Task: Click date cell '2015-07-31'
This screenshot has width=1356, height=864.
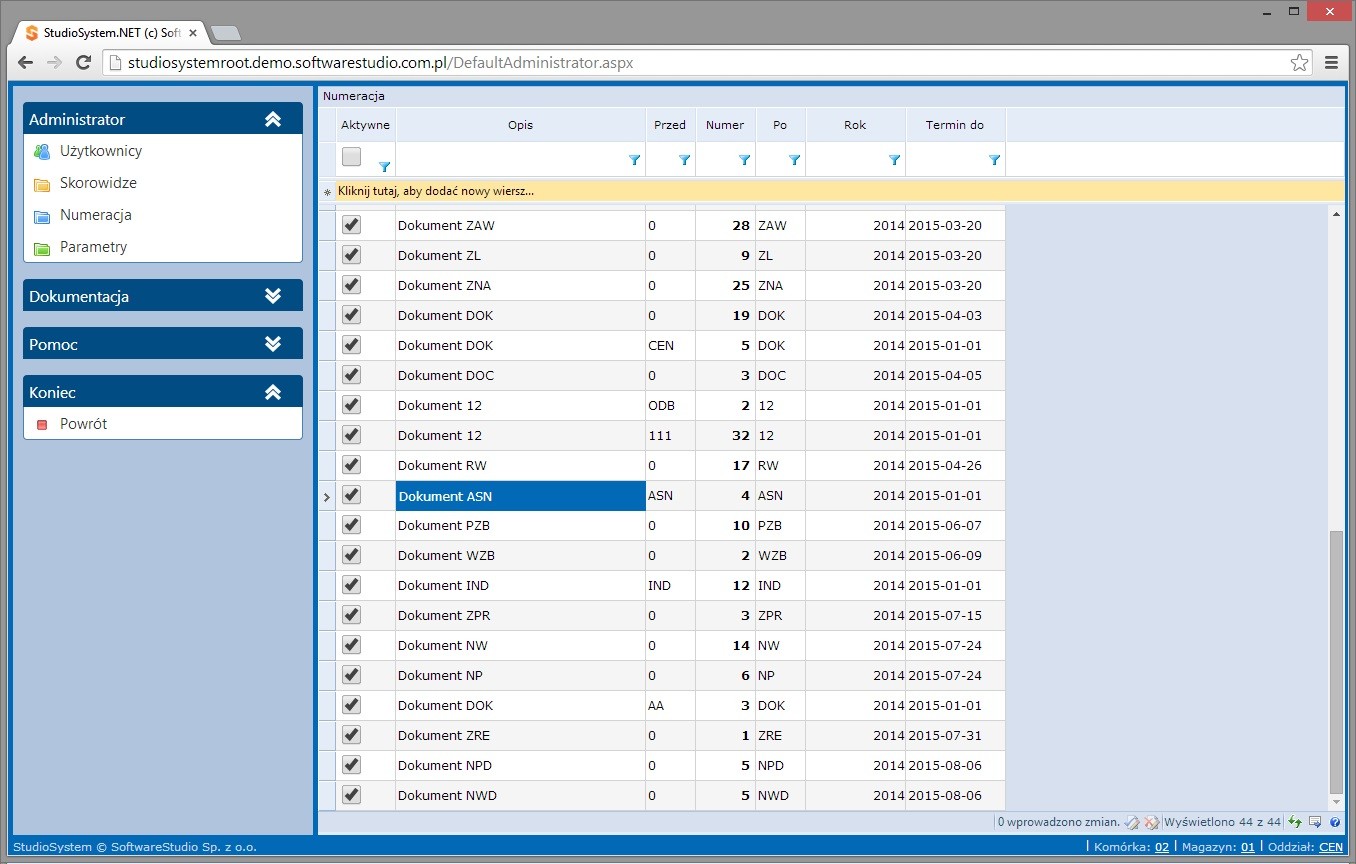Action: [956, 735]
